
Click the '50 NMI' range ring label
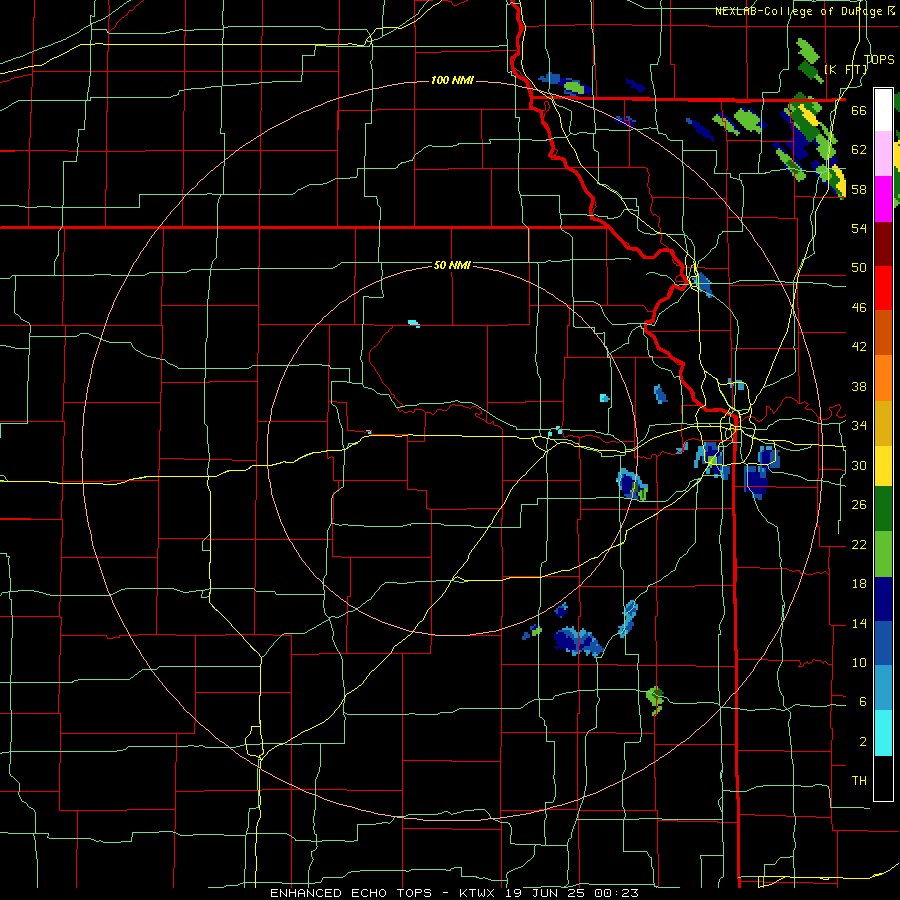pos(452,265)
